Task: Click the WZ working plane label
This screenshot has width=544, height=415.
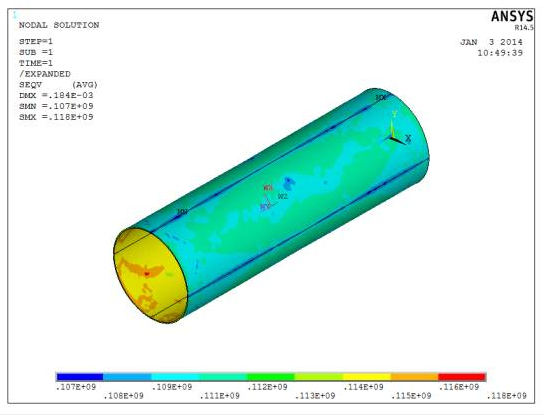Action: (283, 196)
